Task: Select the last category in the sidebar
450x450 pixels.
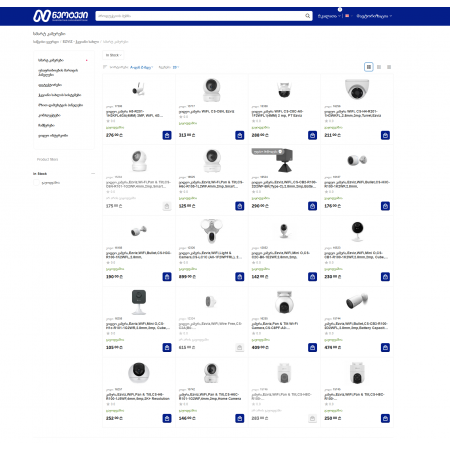Action: coord(53,136)
